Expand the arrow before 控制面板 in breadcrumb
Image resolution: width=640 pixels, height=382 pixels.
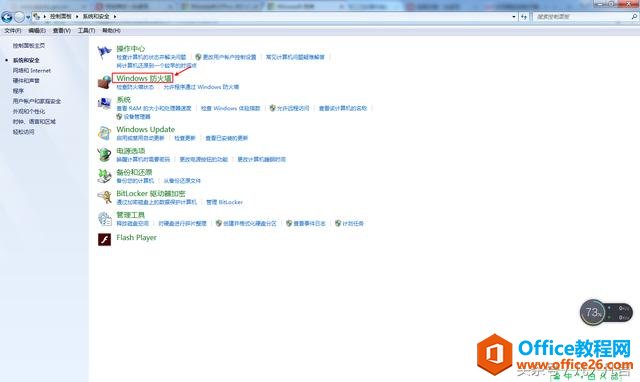coord(44,17)
